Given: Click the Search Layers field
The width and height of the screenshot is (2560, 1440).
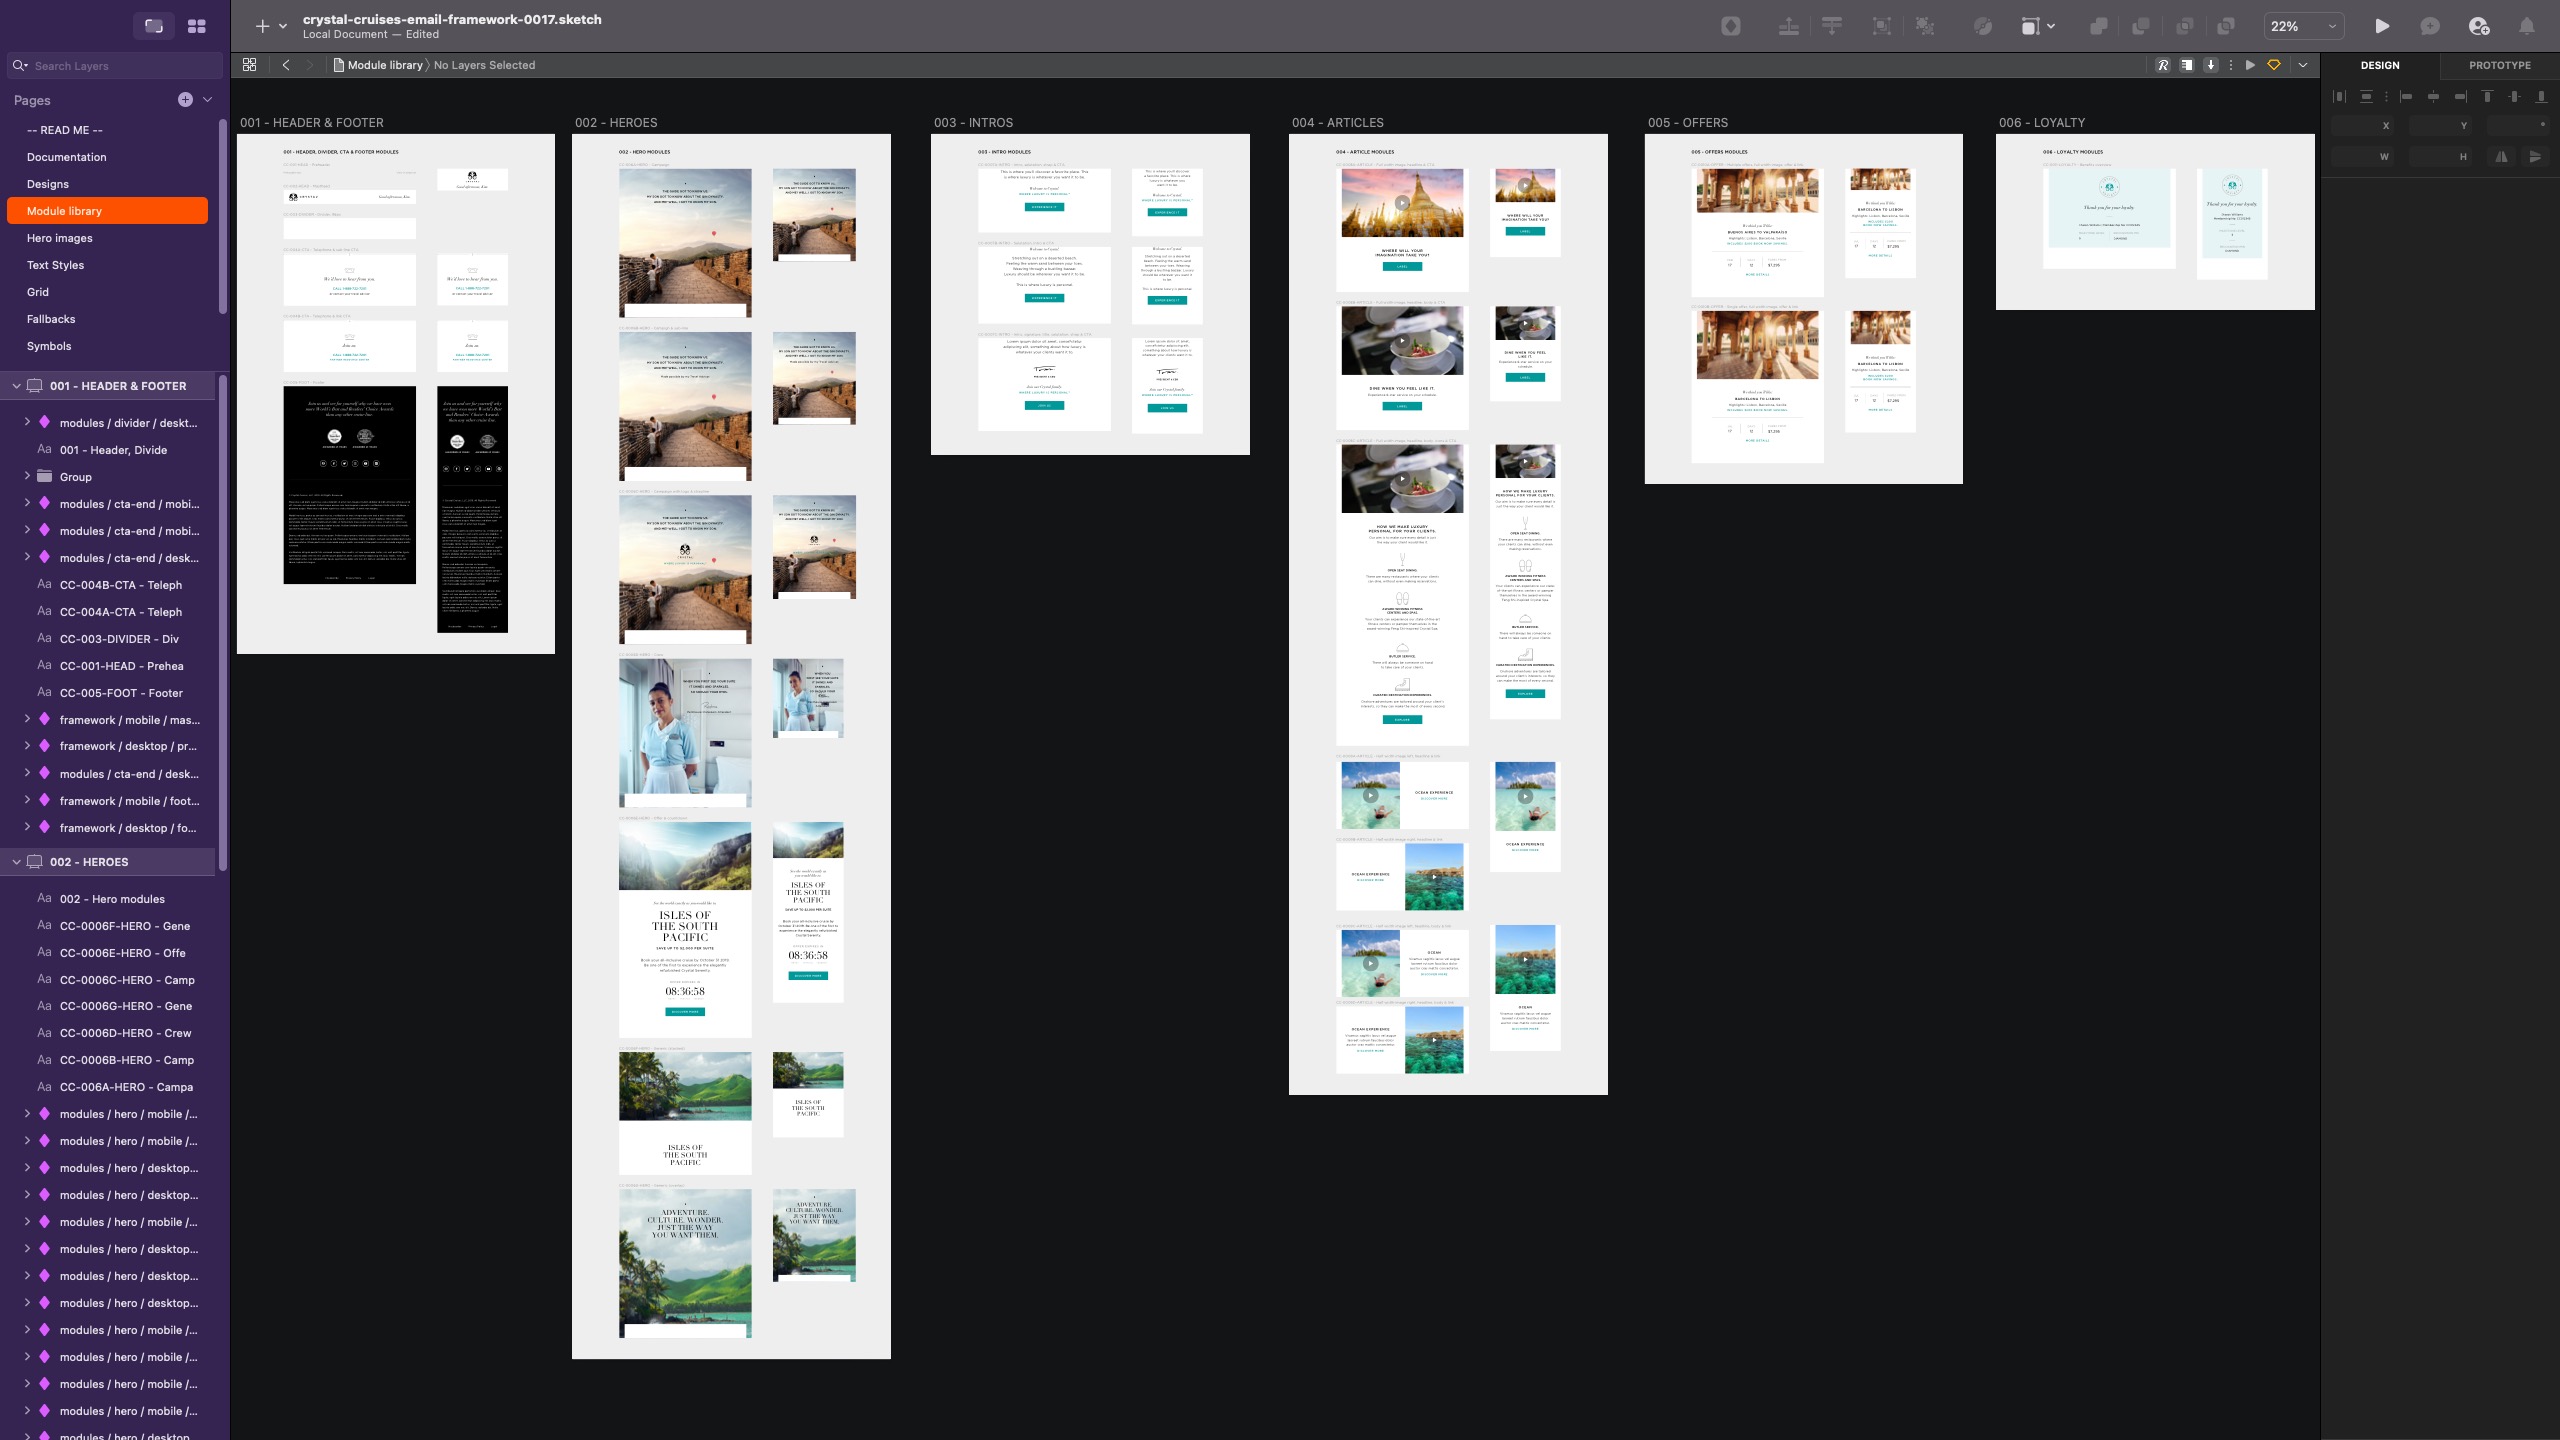Looking at the screenshot, I should 115,66.
